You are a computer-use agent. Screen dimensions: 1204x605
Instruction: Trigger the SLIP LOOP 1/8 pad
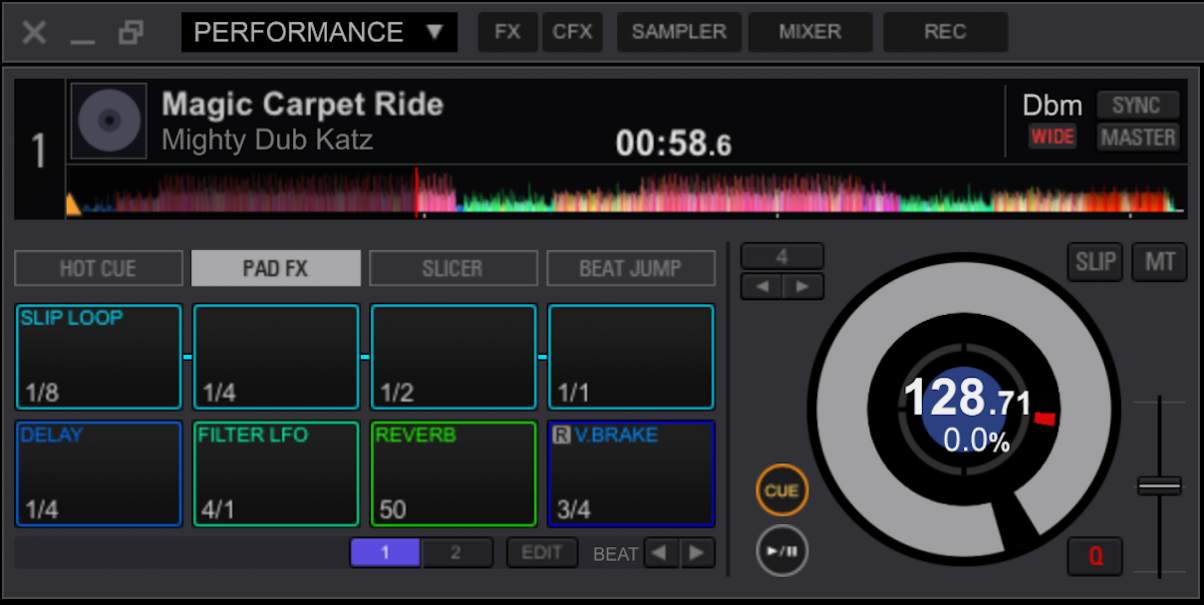tap(98, 357)
